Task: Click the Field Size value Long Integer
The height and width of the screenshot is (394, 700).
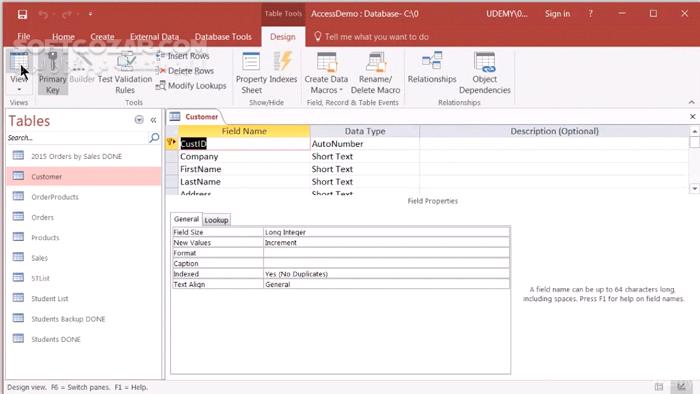Action: tap(386, 232)
